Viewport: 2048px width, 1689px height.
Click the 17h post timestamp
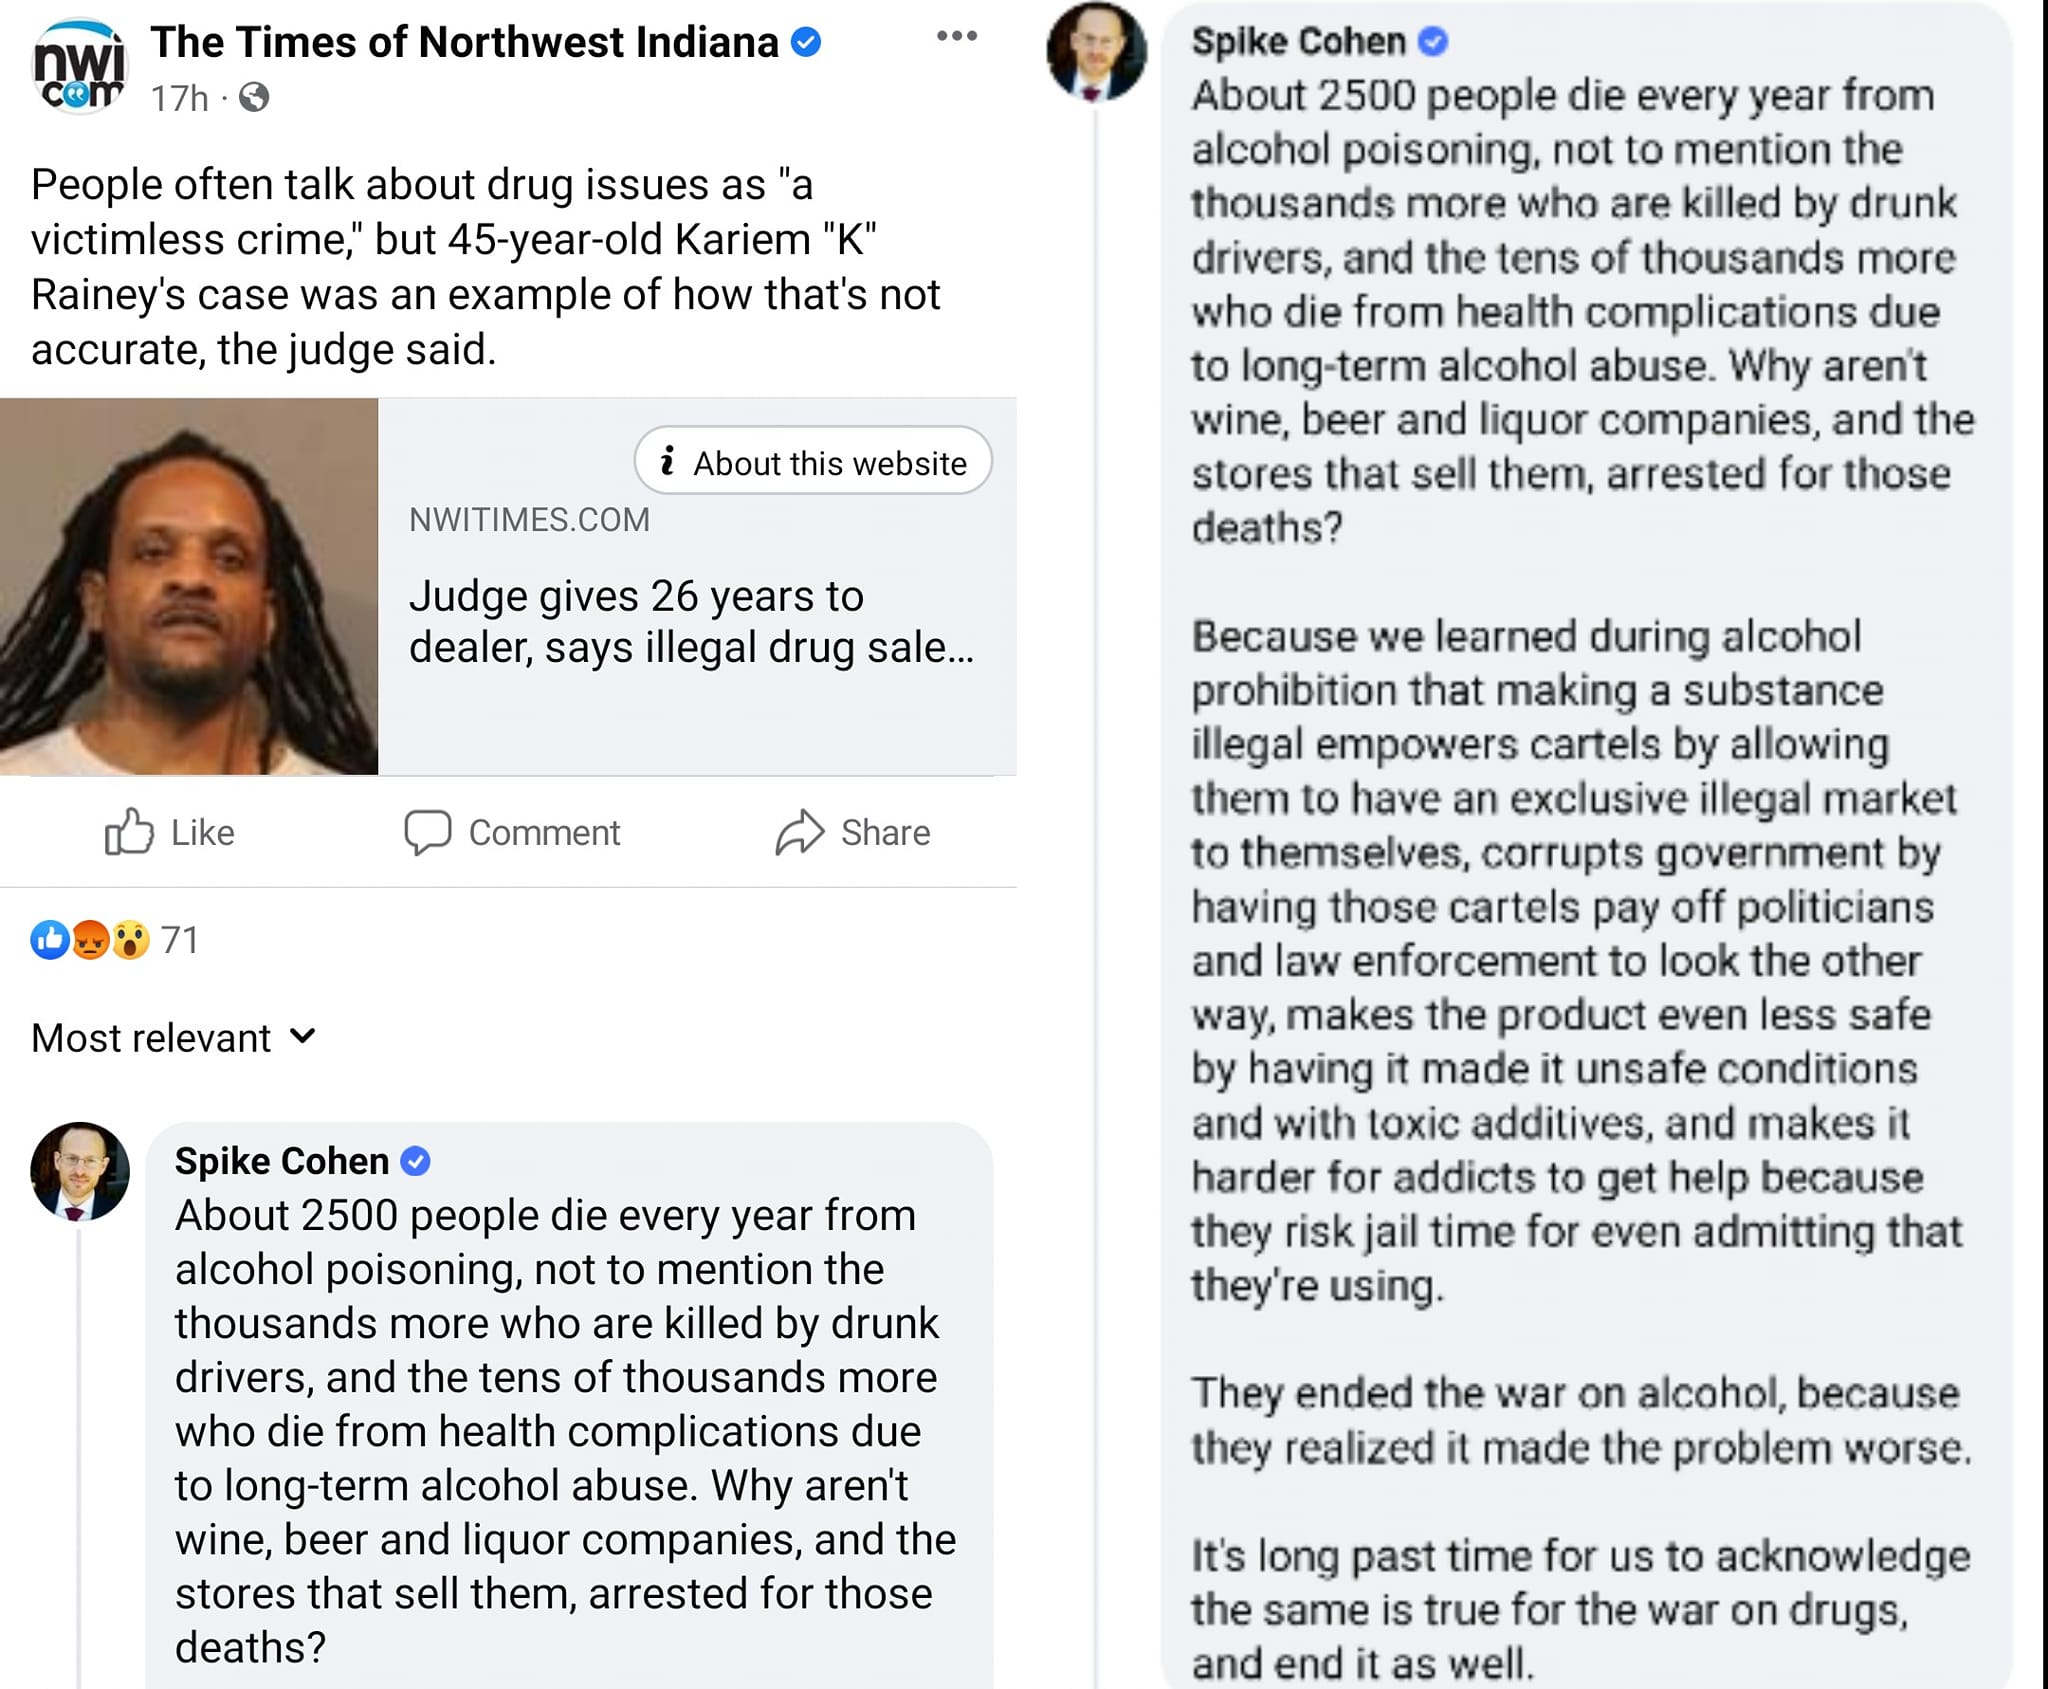pyautogui.click(x=180, y=98)
